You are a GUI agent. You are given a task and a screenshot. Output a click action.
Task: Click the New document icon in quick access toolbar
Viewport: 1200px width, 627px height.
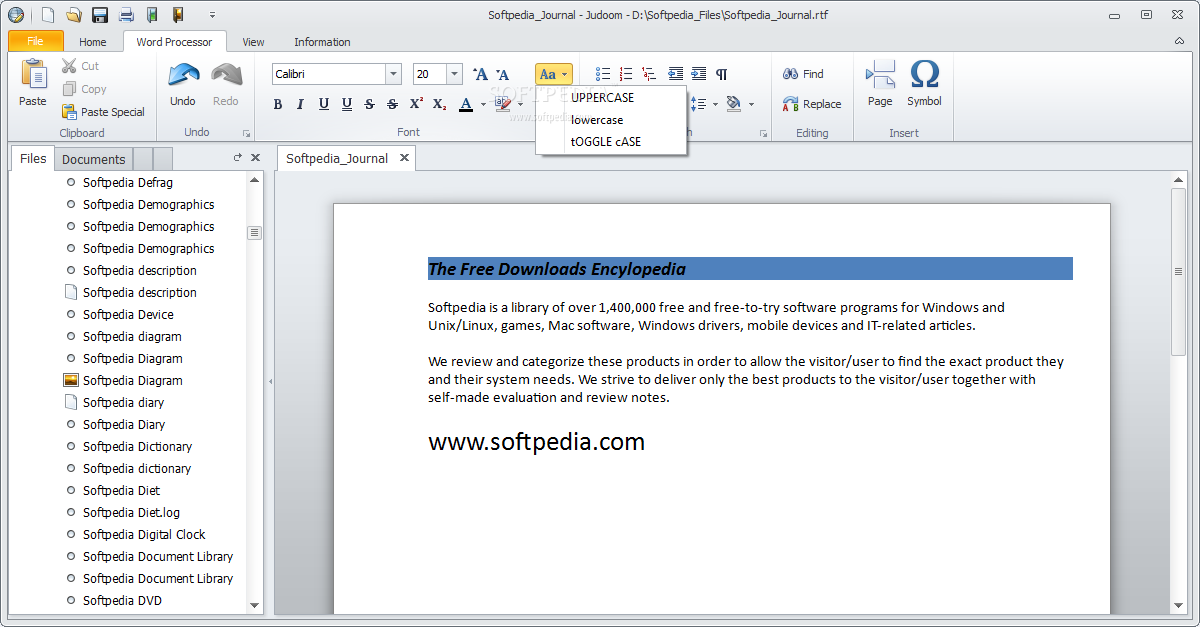[47, 15]
